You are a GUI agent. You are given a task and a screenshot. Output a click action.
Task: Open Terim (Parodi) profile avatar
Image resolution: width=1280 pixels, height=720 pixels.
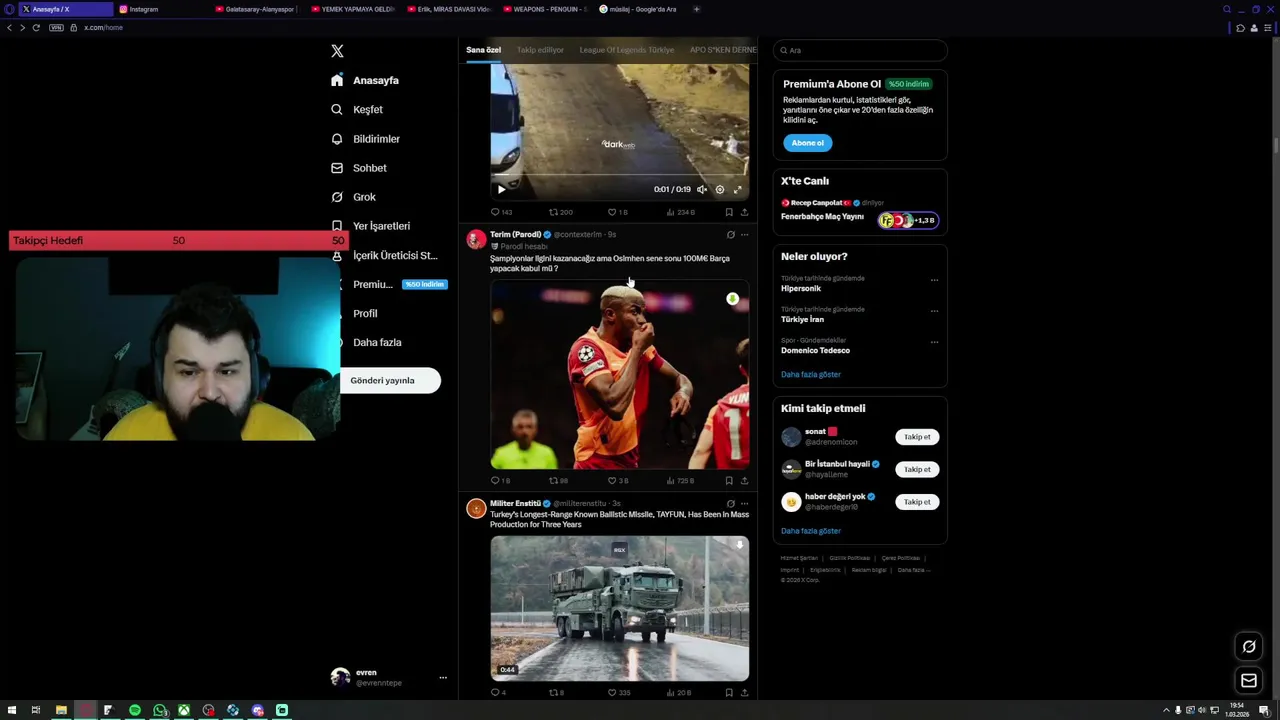click(x=476, y=239)
